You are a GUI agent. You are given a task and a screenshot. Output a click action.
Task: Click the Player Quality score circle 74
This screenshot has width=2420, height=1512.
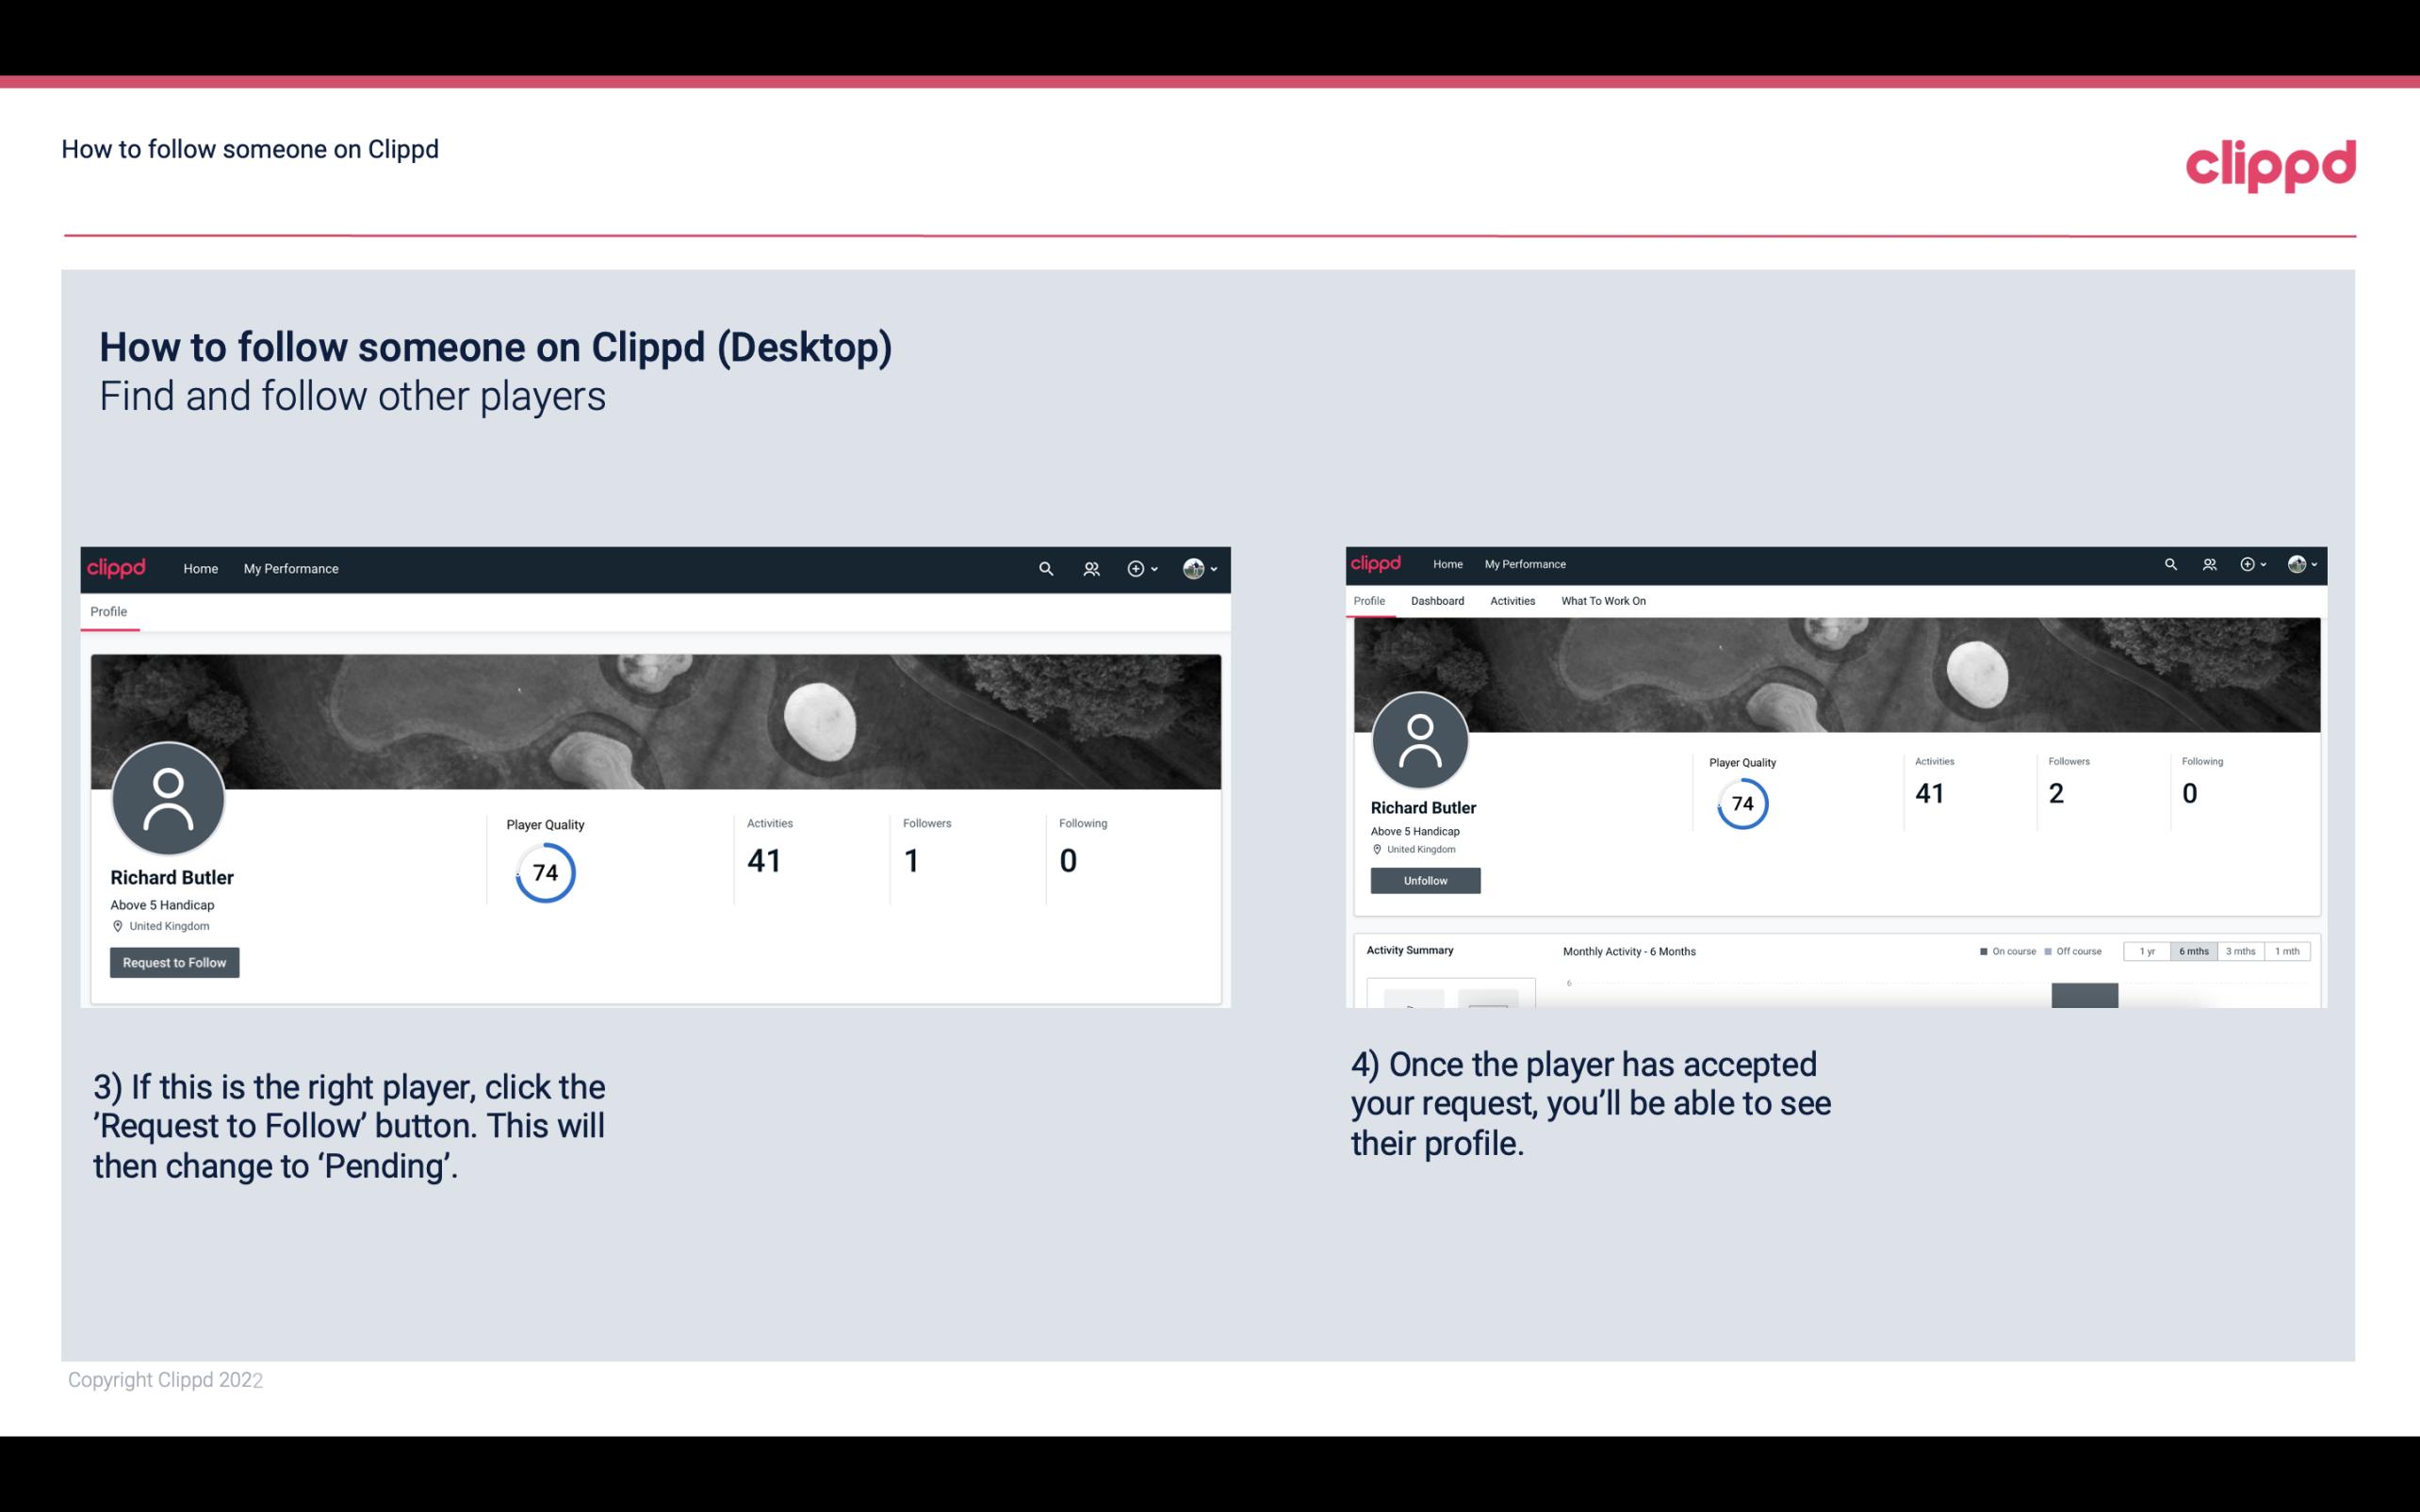click(544, 871)
